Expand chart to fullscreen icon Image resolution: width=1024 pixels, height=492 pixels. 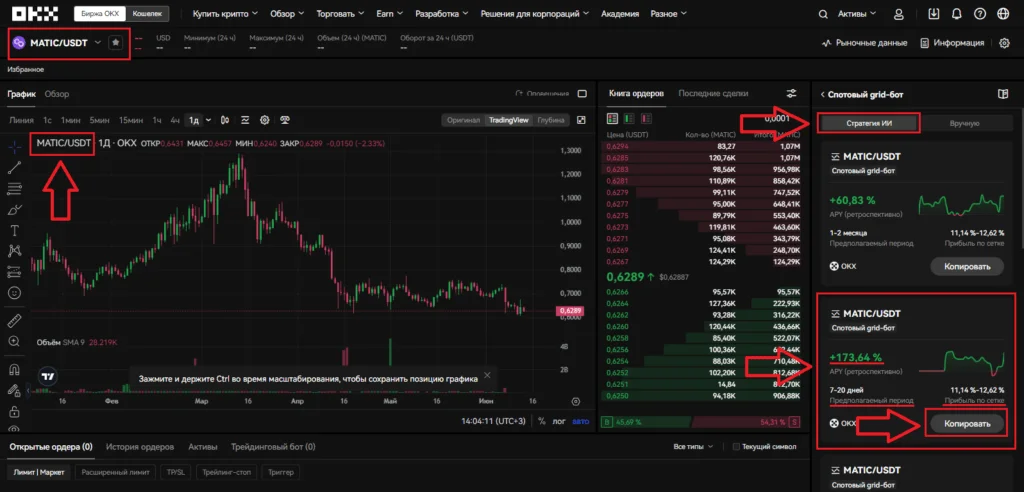pos(582,120)
